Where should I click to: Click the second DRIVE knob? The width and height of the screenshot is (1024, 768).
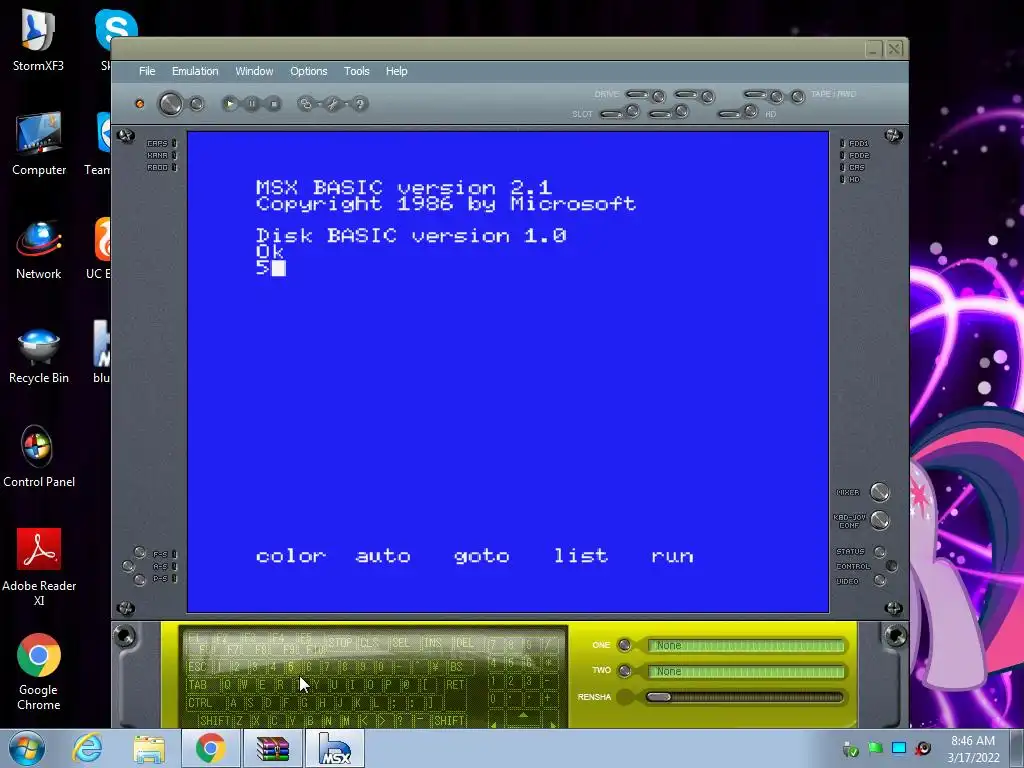coord(707,97)
